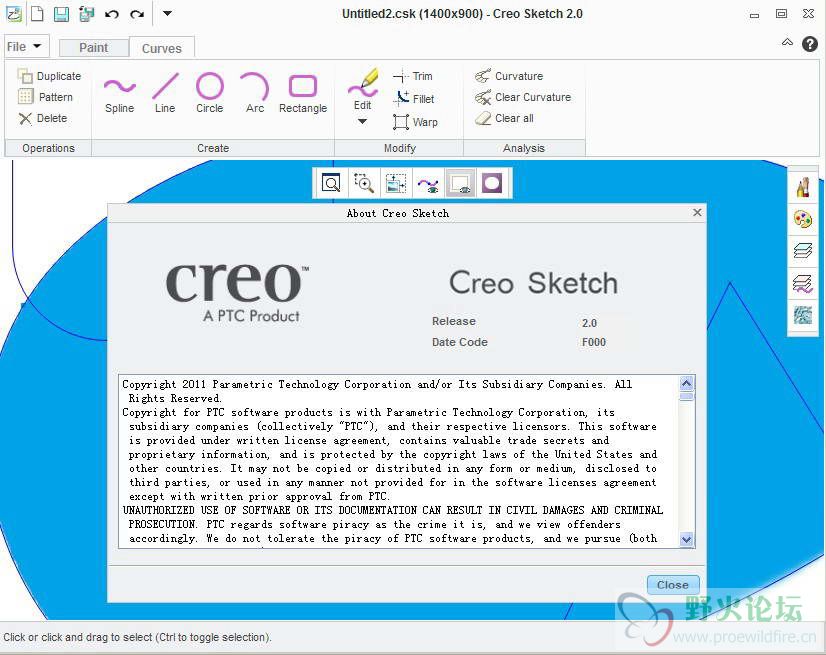826x655 pixels.
Task: Click the copyright text scroll down arrow
Action: point(686,539)
